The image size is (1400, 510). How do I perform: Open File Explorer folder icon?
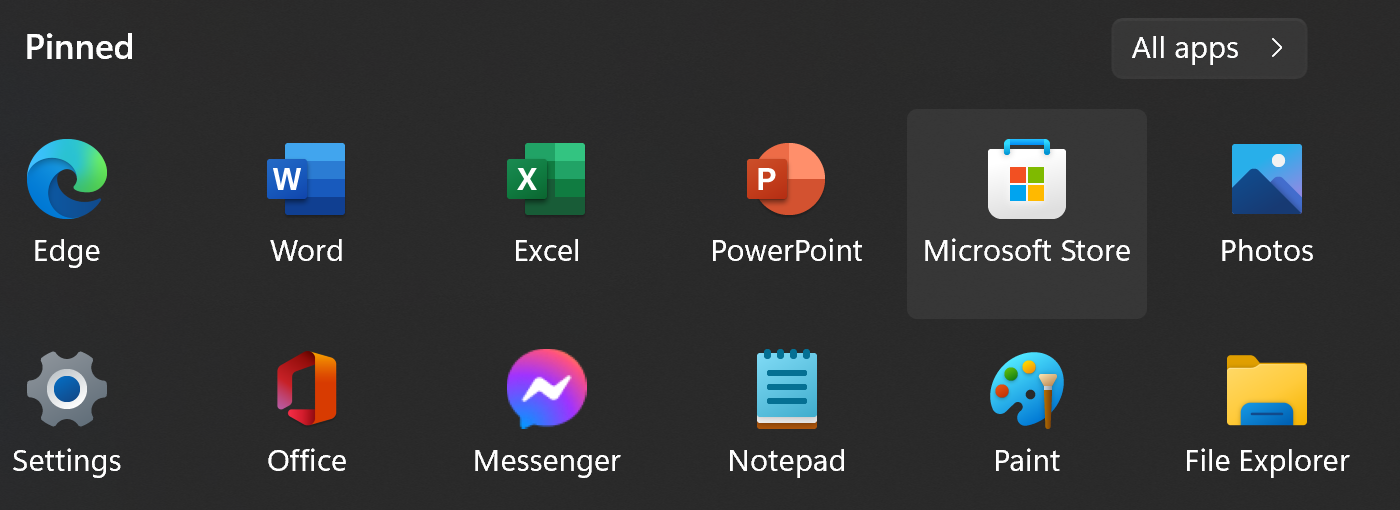pos(1267,390)
